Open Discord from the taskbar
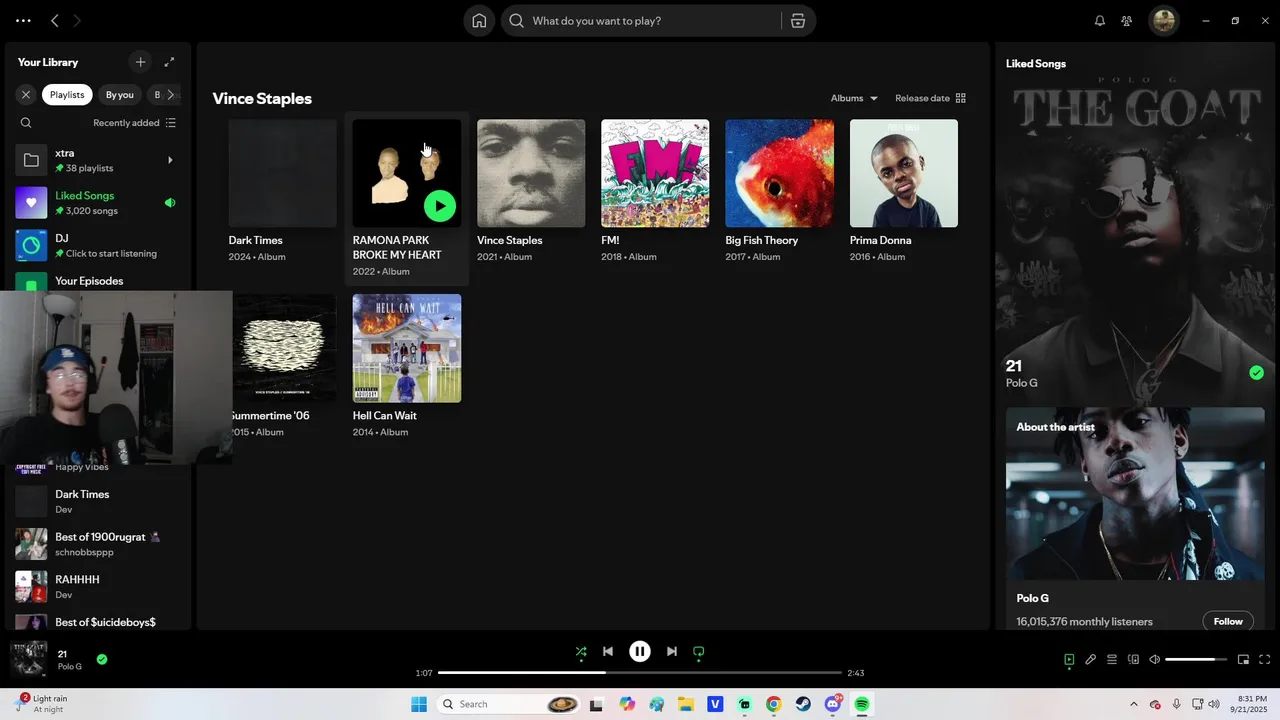 click(x=833, y=704)
